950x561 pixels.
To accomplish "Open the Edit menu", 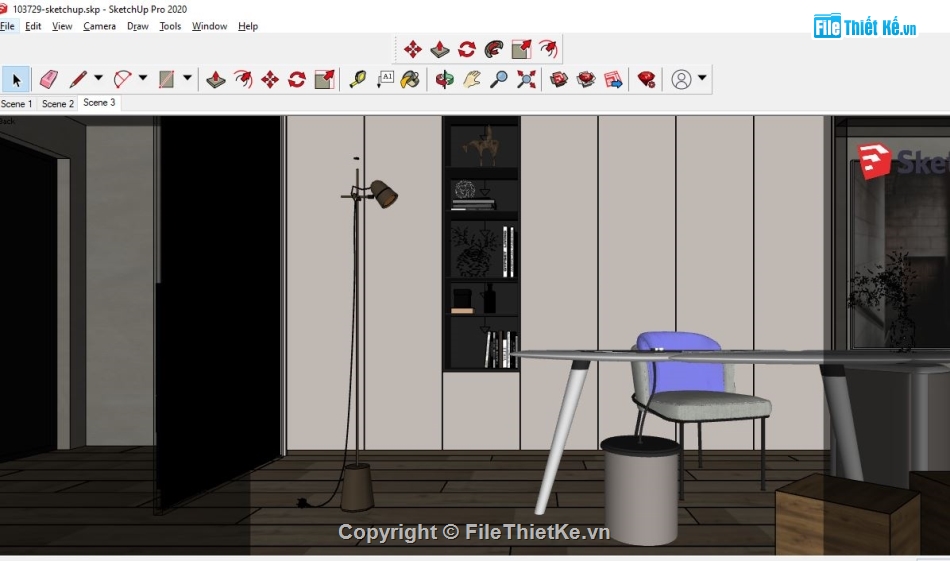I will pyautogui.click(x=33, y=26).
